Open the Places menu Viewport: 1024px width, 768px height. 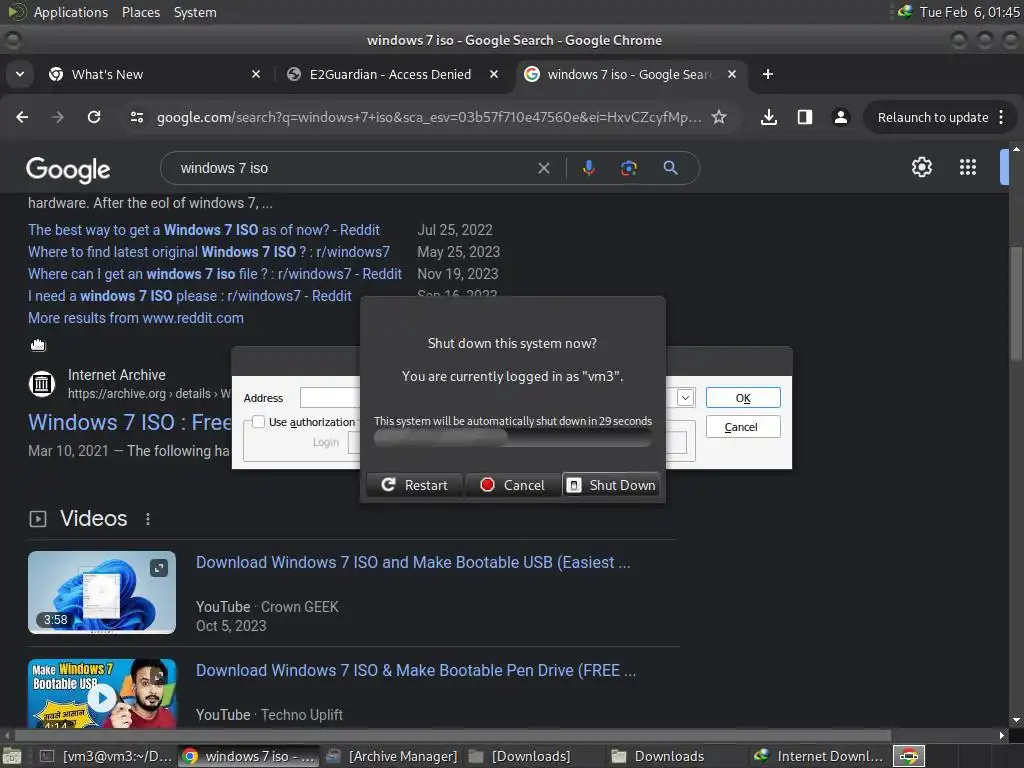point(140,12)
